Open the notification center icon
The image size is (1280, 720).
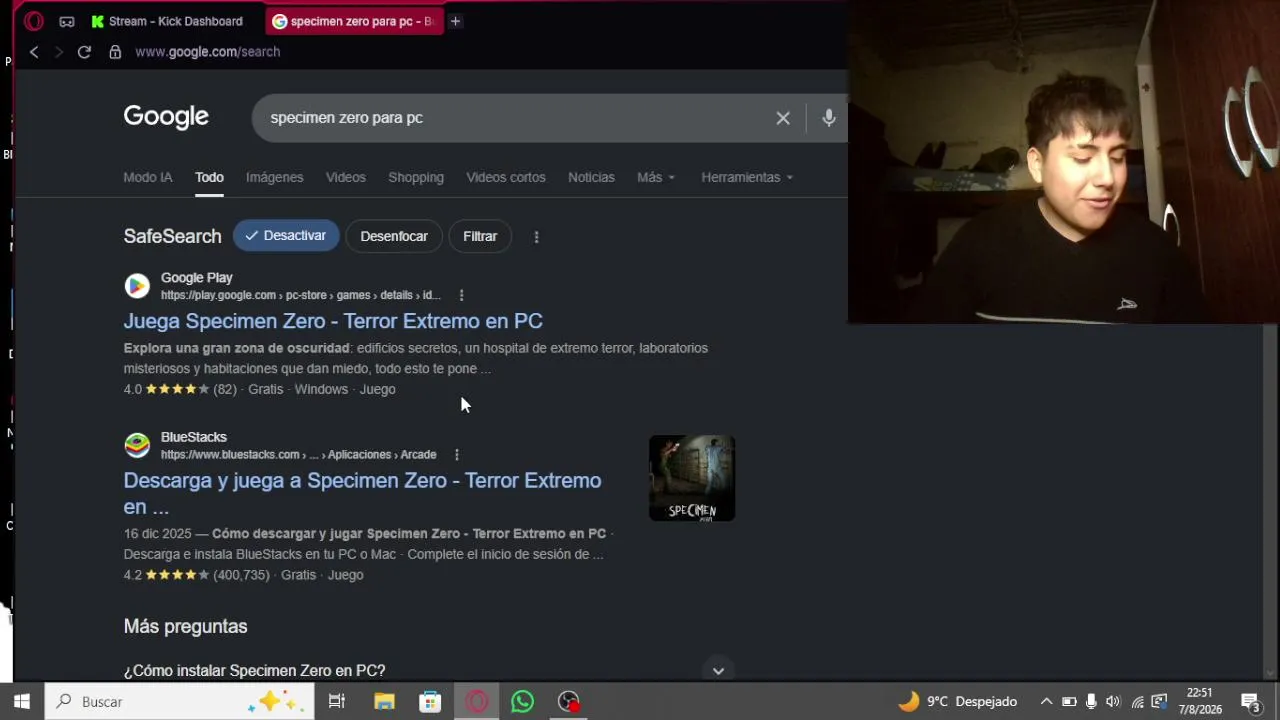tap(1250, 701)
